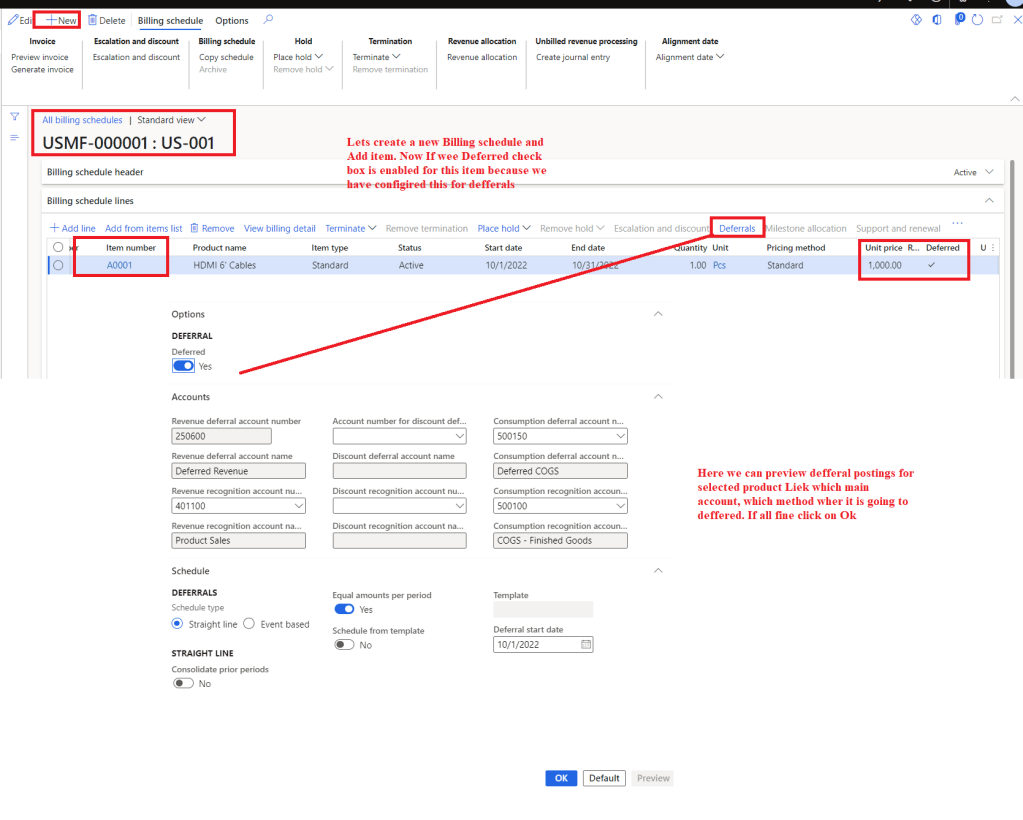Click the refresh icon in top-right corner
Screen dimensions: 1023x820
(x=977, y=20)
